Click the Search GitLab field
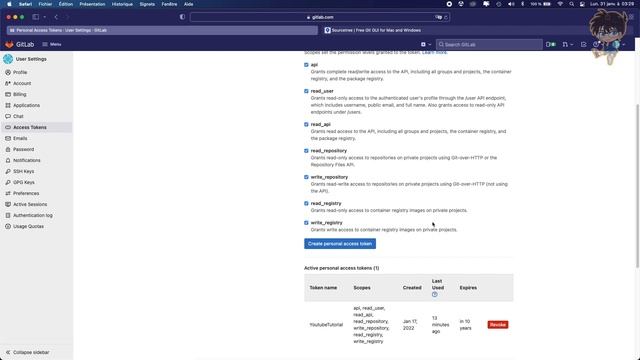Image resolution: width=640 pixels, height=360 pixels. click(x=489, y=44)
